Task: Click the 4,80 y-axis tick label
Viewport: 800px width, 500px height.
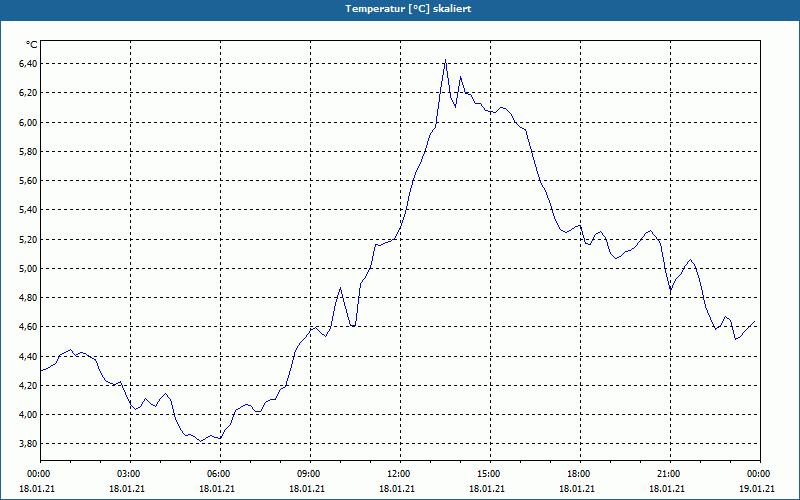Action: pos(28,297)
